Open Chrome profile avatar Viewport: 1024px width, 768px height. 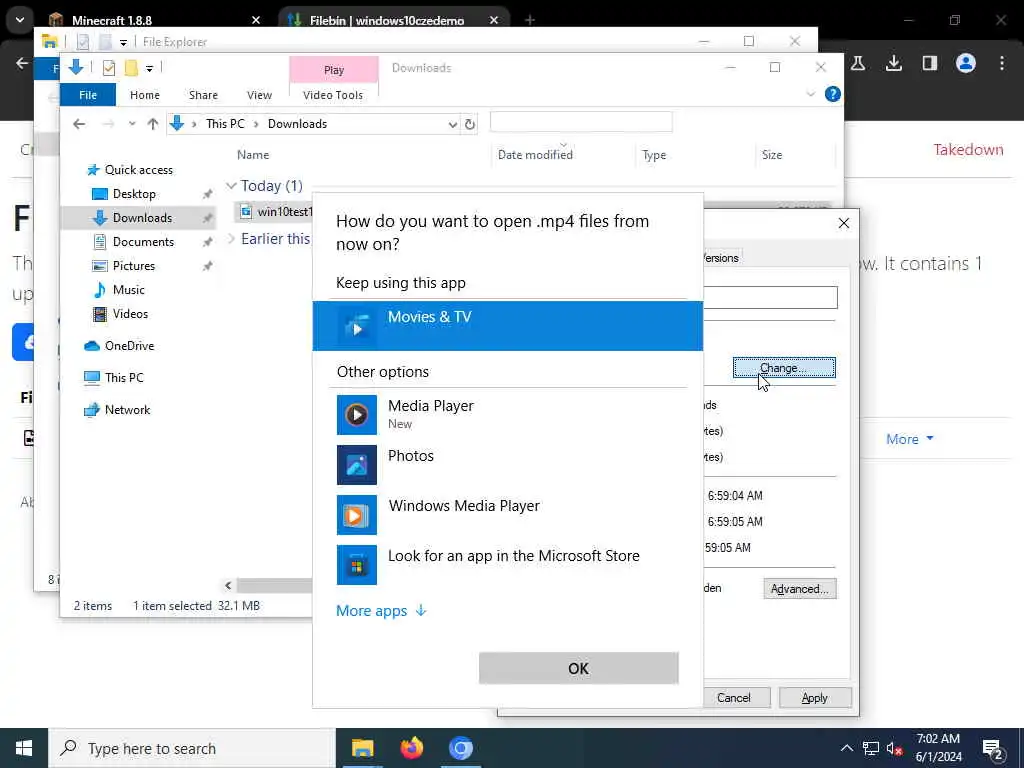tap(965, 63)
